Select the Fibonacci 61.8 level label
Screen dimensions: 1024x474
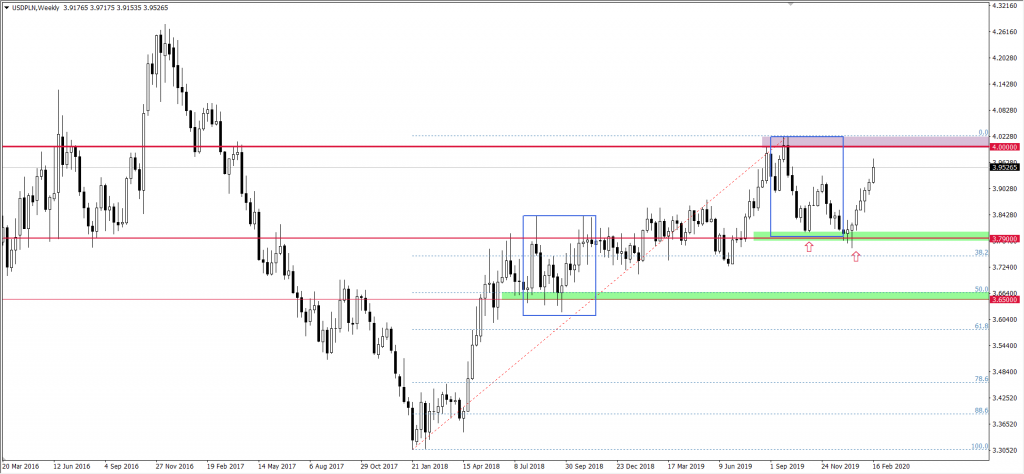pos(981,326)
